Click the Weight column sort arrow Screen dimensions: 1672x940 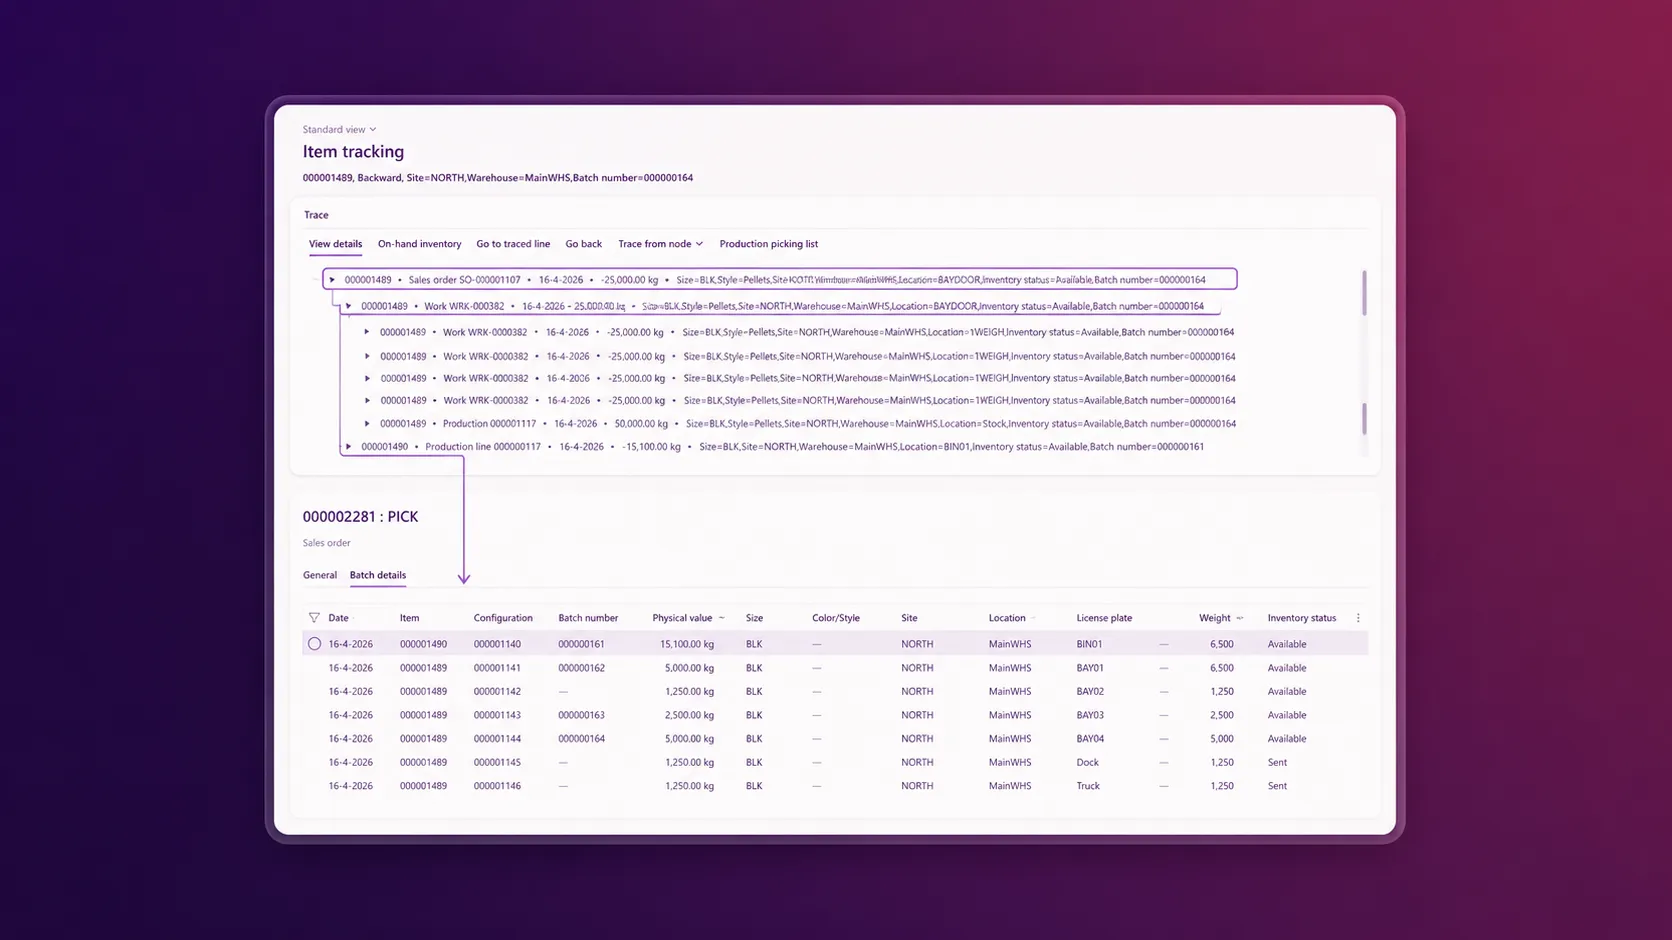1240,618
